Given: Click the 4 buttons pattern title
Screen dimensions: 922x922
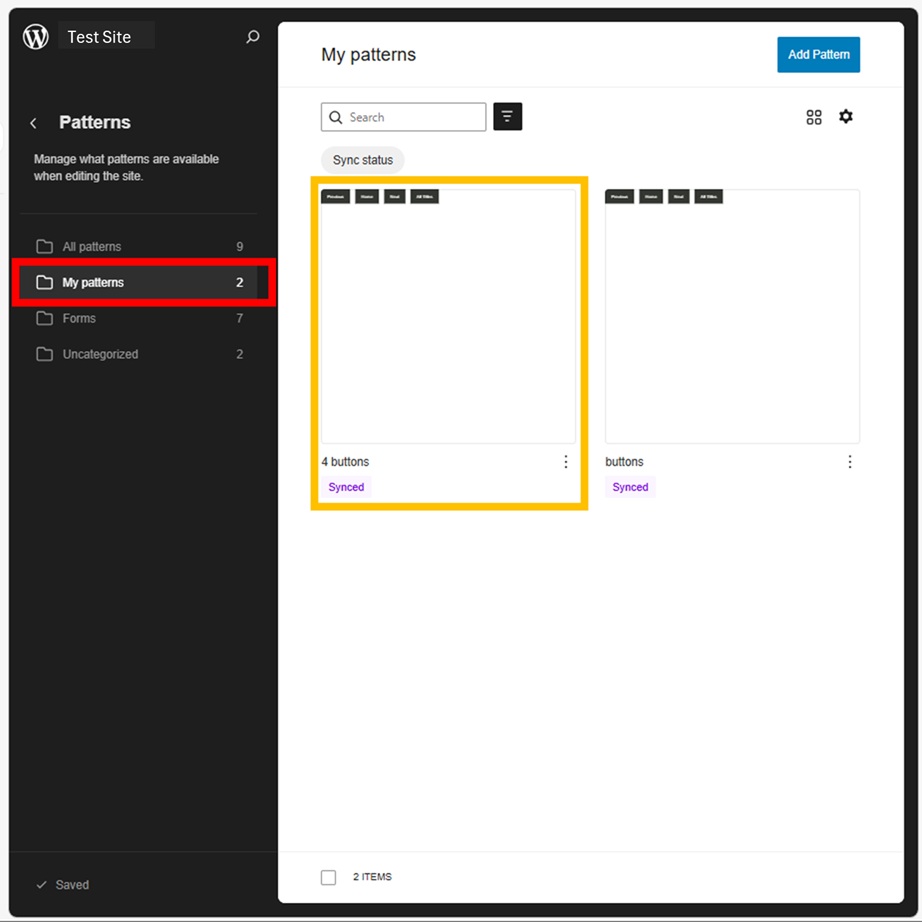Looking at the screenshot, I should [345, 462].
